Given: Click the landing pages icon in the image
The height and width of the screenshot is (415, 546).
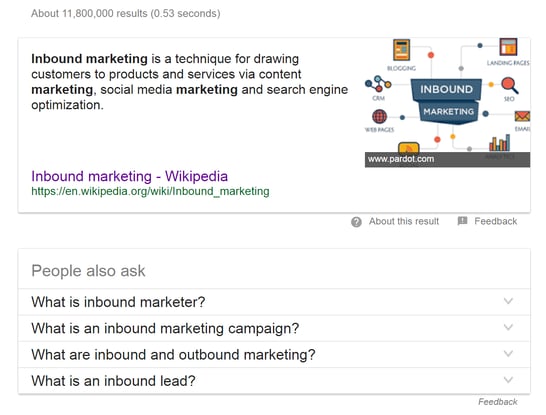Looking at the screenshot, I should tap(508, 47).
